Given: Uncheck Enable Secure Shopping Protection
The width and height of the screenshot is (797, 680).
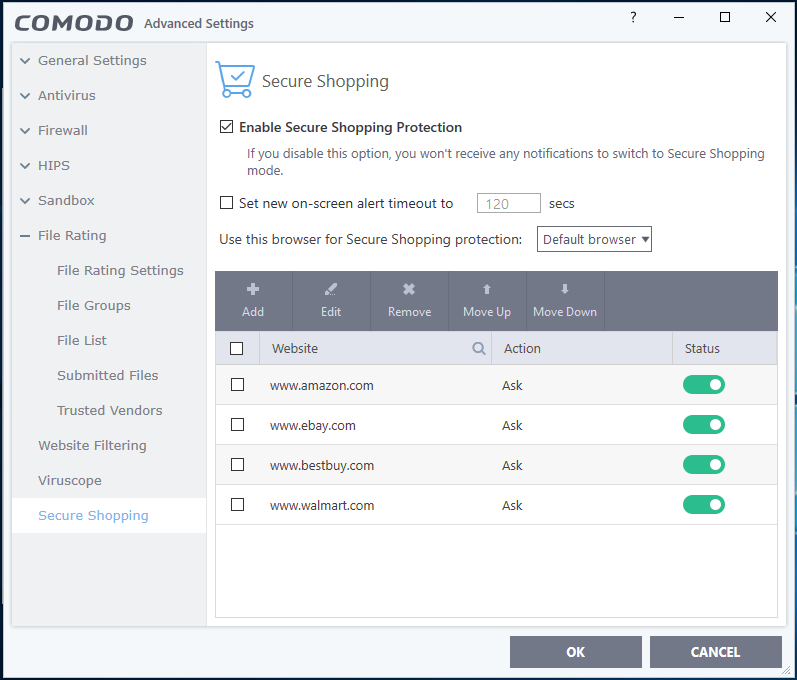Looking at the screenshot, I should tap(227, 128).
